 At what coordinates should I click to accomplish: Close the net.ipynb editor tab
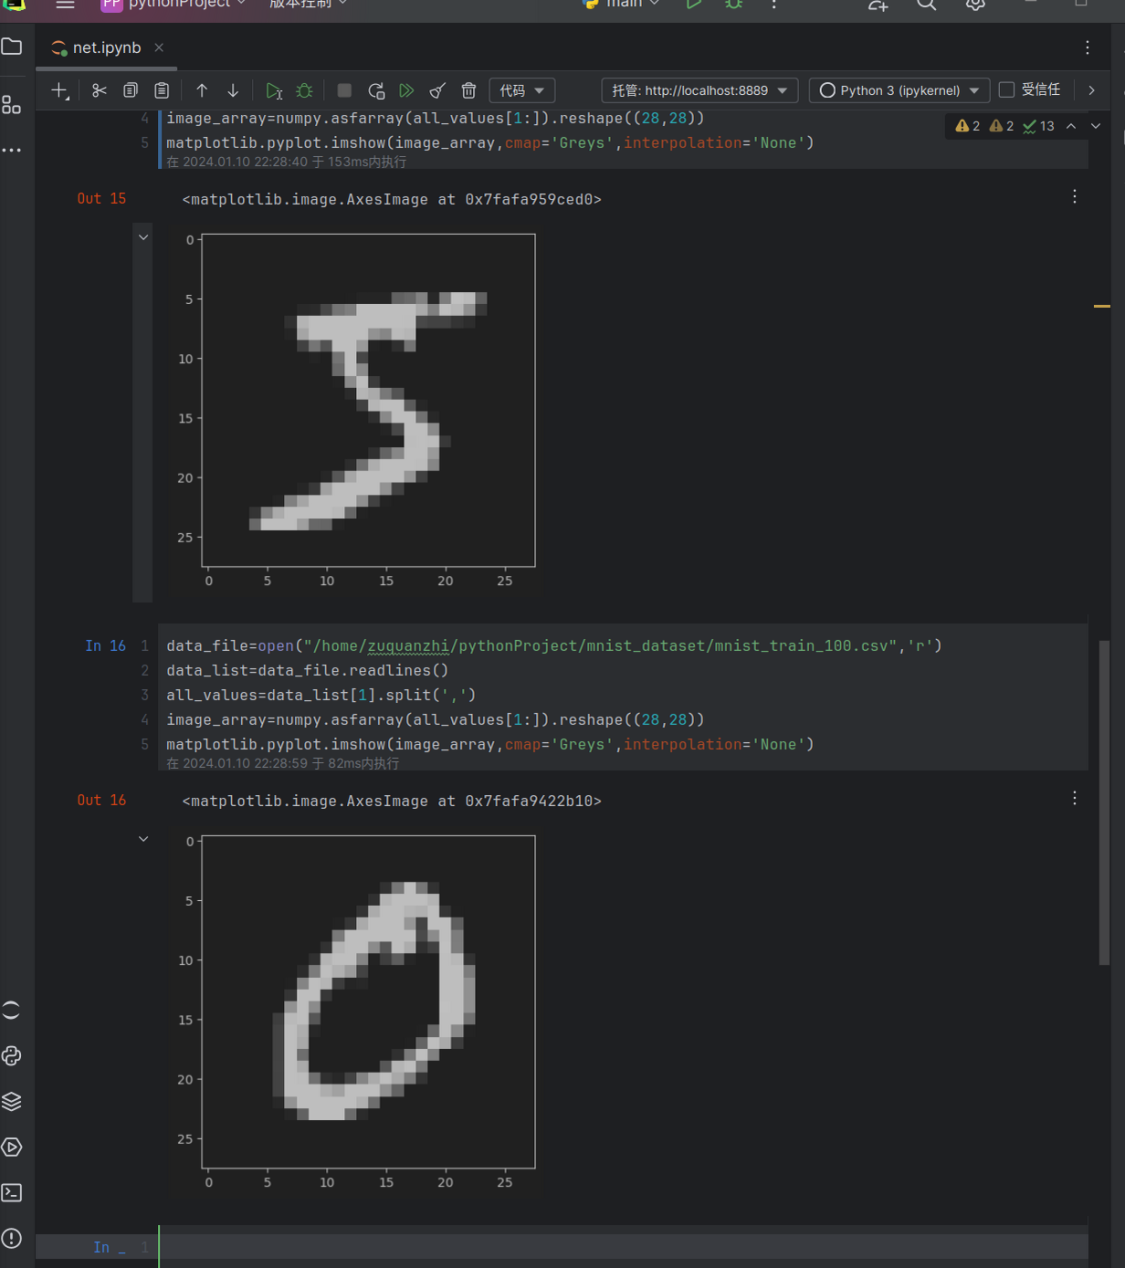[159, 48]
